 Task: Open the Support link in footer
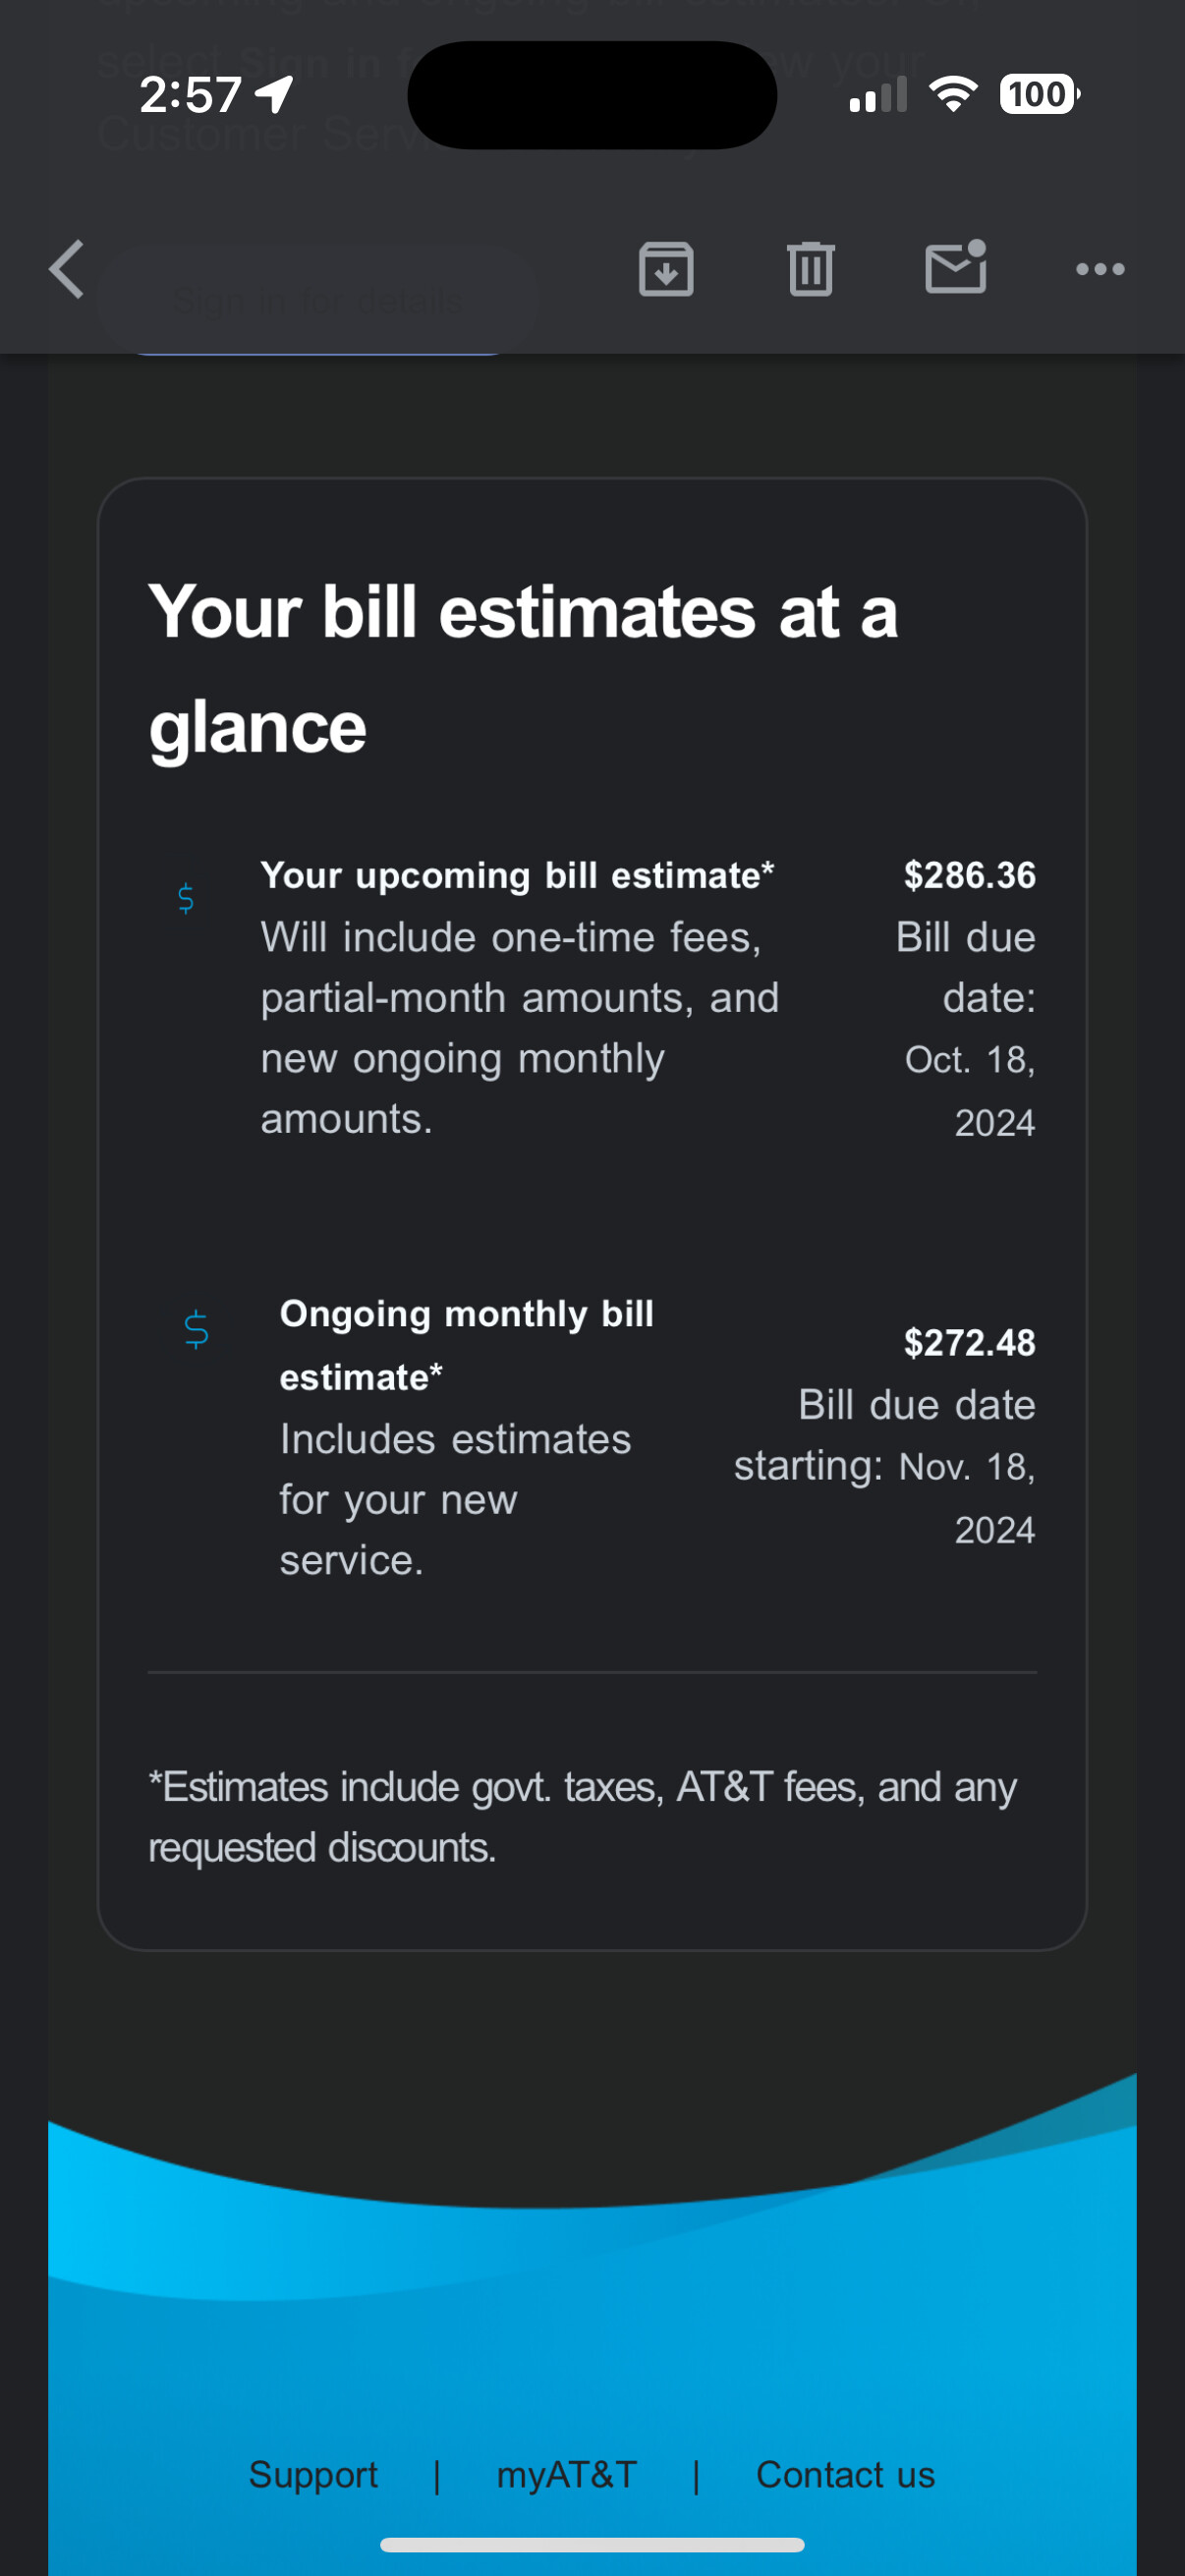tap(313, 2473)
